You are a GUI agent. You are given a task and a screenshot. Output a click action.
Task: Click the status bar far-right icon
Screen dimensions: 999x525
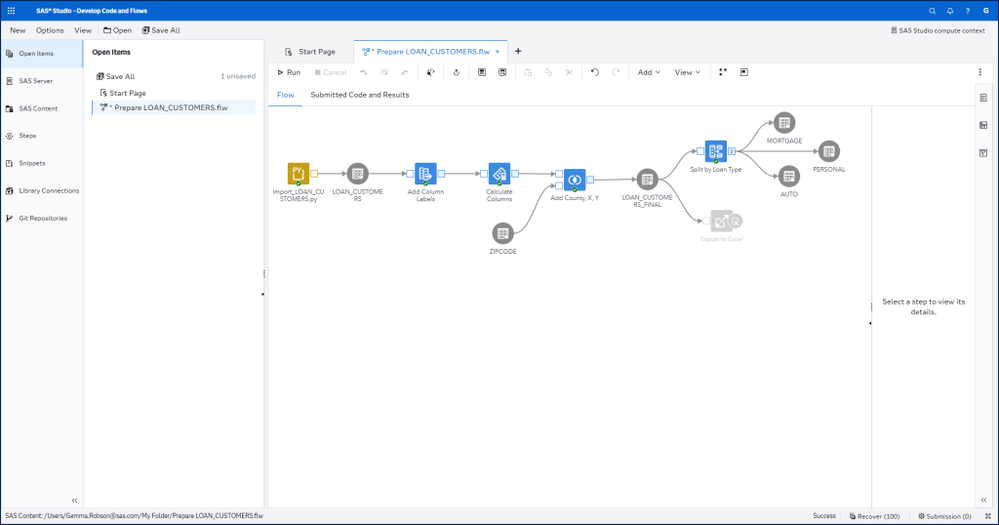pyautogui.click(x=988, y=516)
